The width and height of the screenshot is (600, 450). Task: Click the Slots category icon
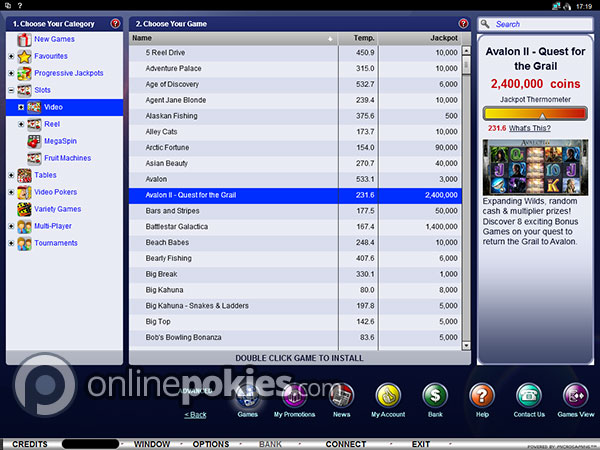click(24, 90)
